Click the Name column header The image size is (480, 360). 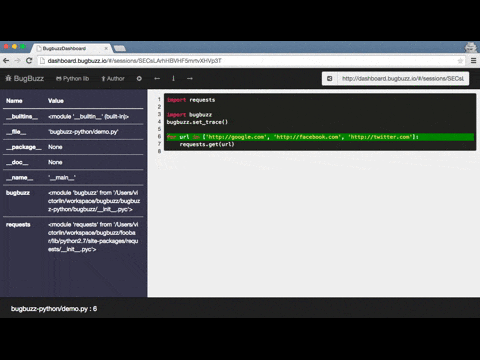click(14, 101)
